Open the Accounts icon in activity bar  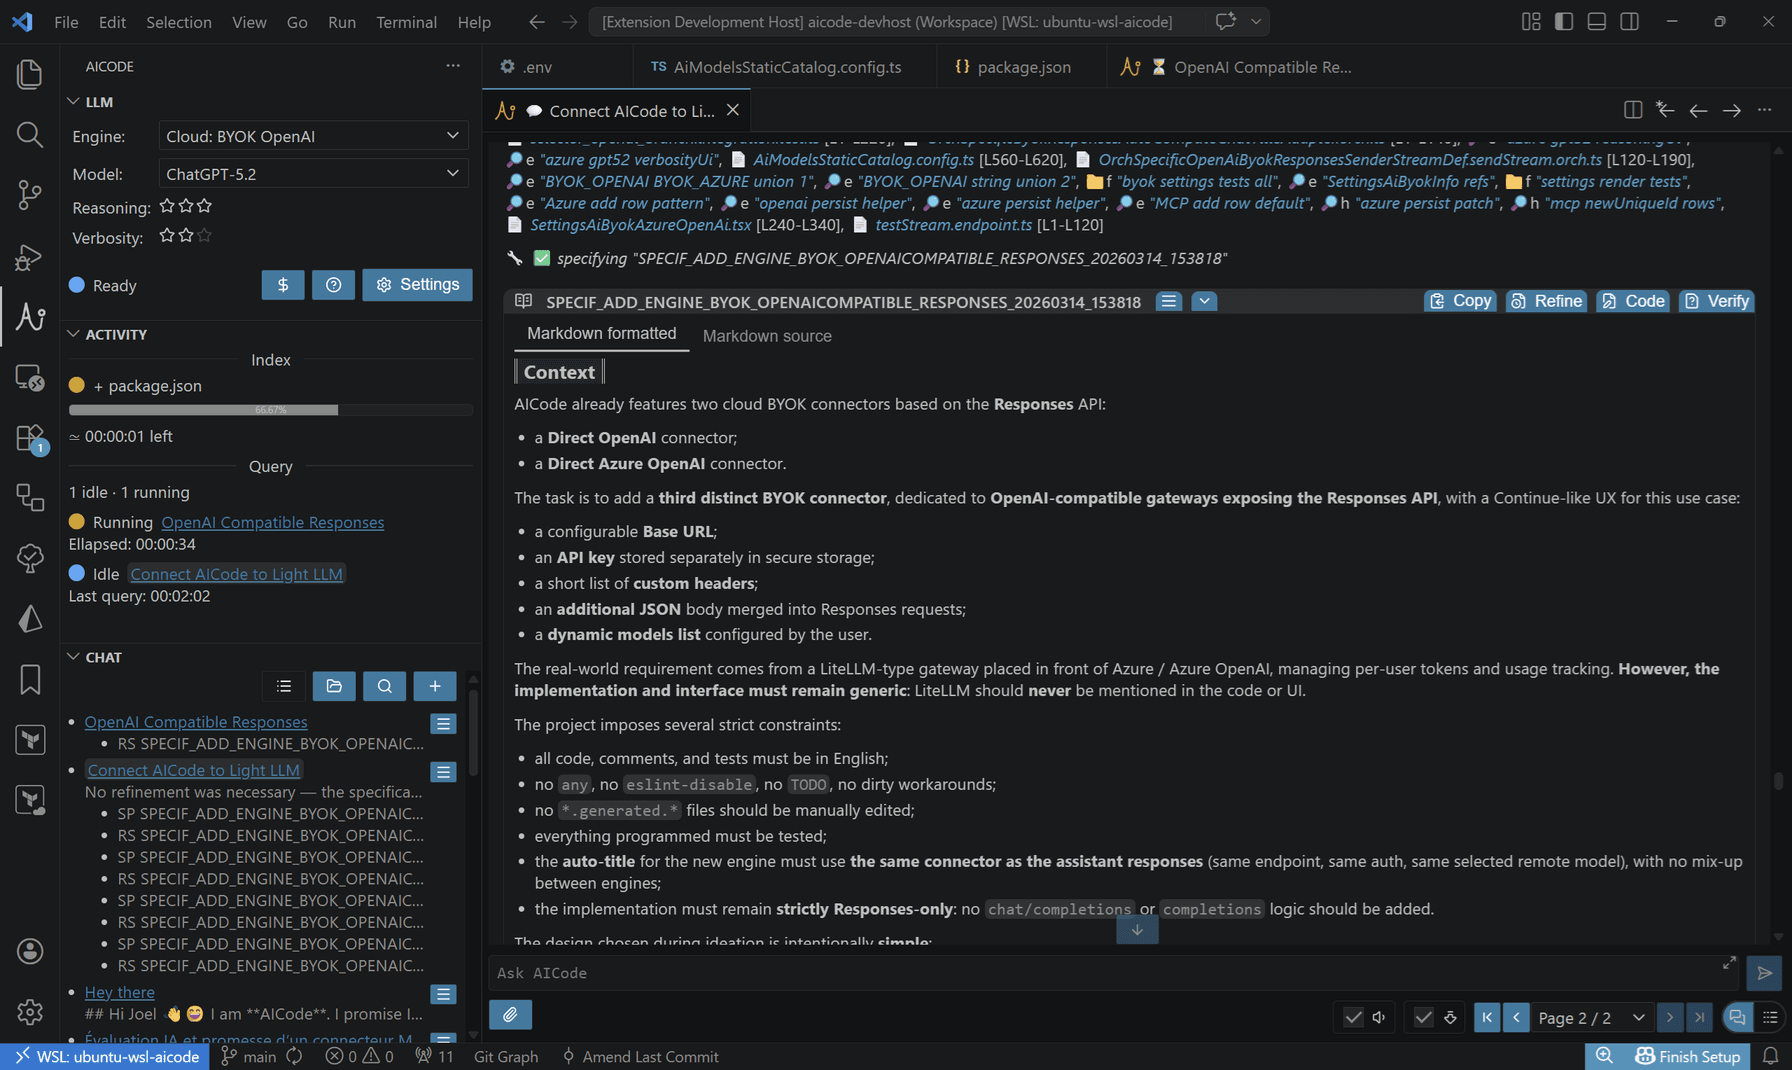tap(30, 951)
